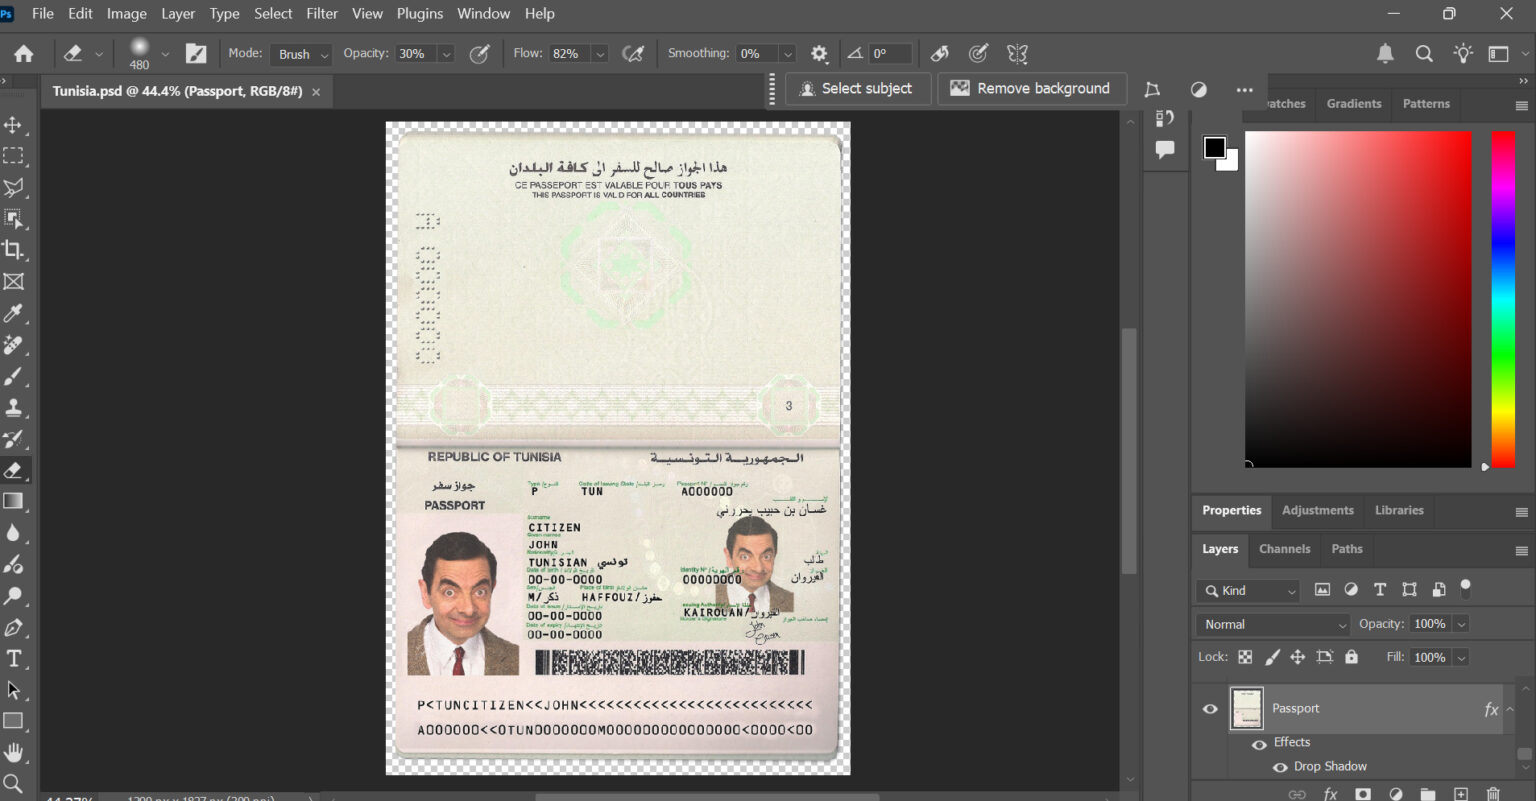Screen dimensions: 1536x801
Task: Toggle visibility of layer Effects
Action: click(1259, 744)
